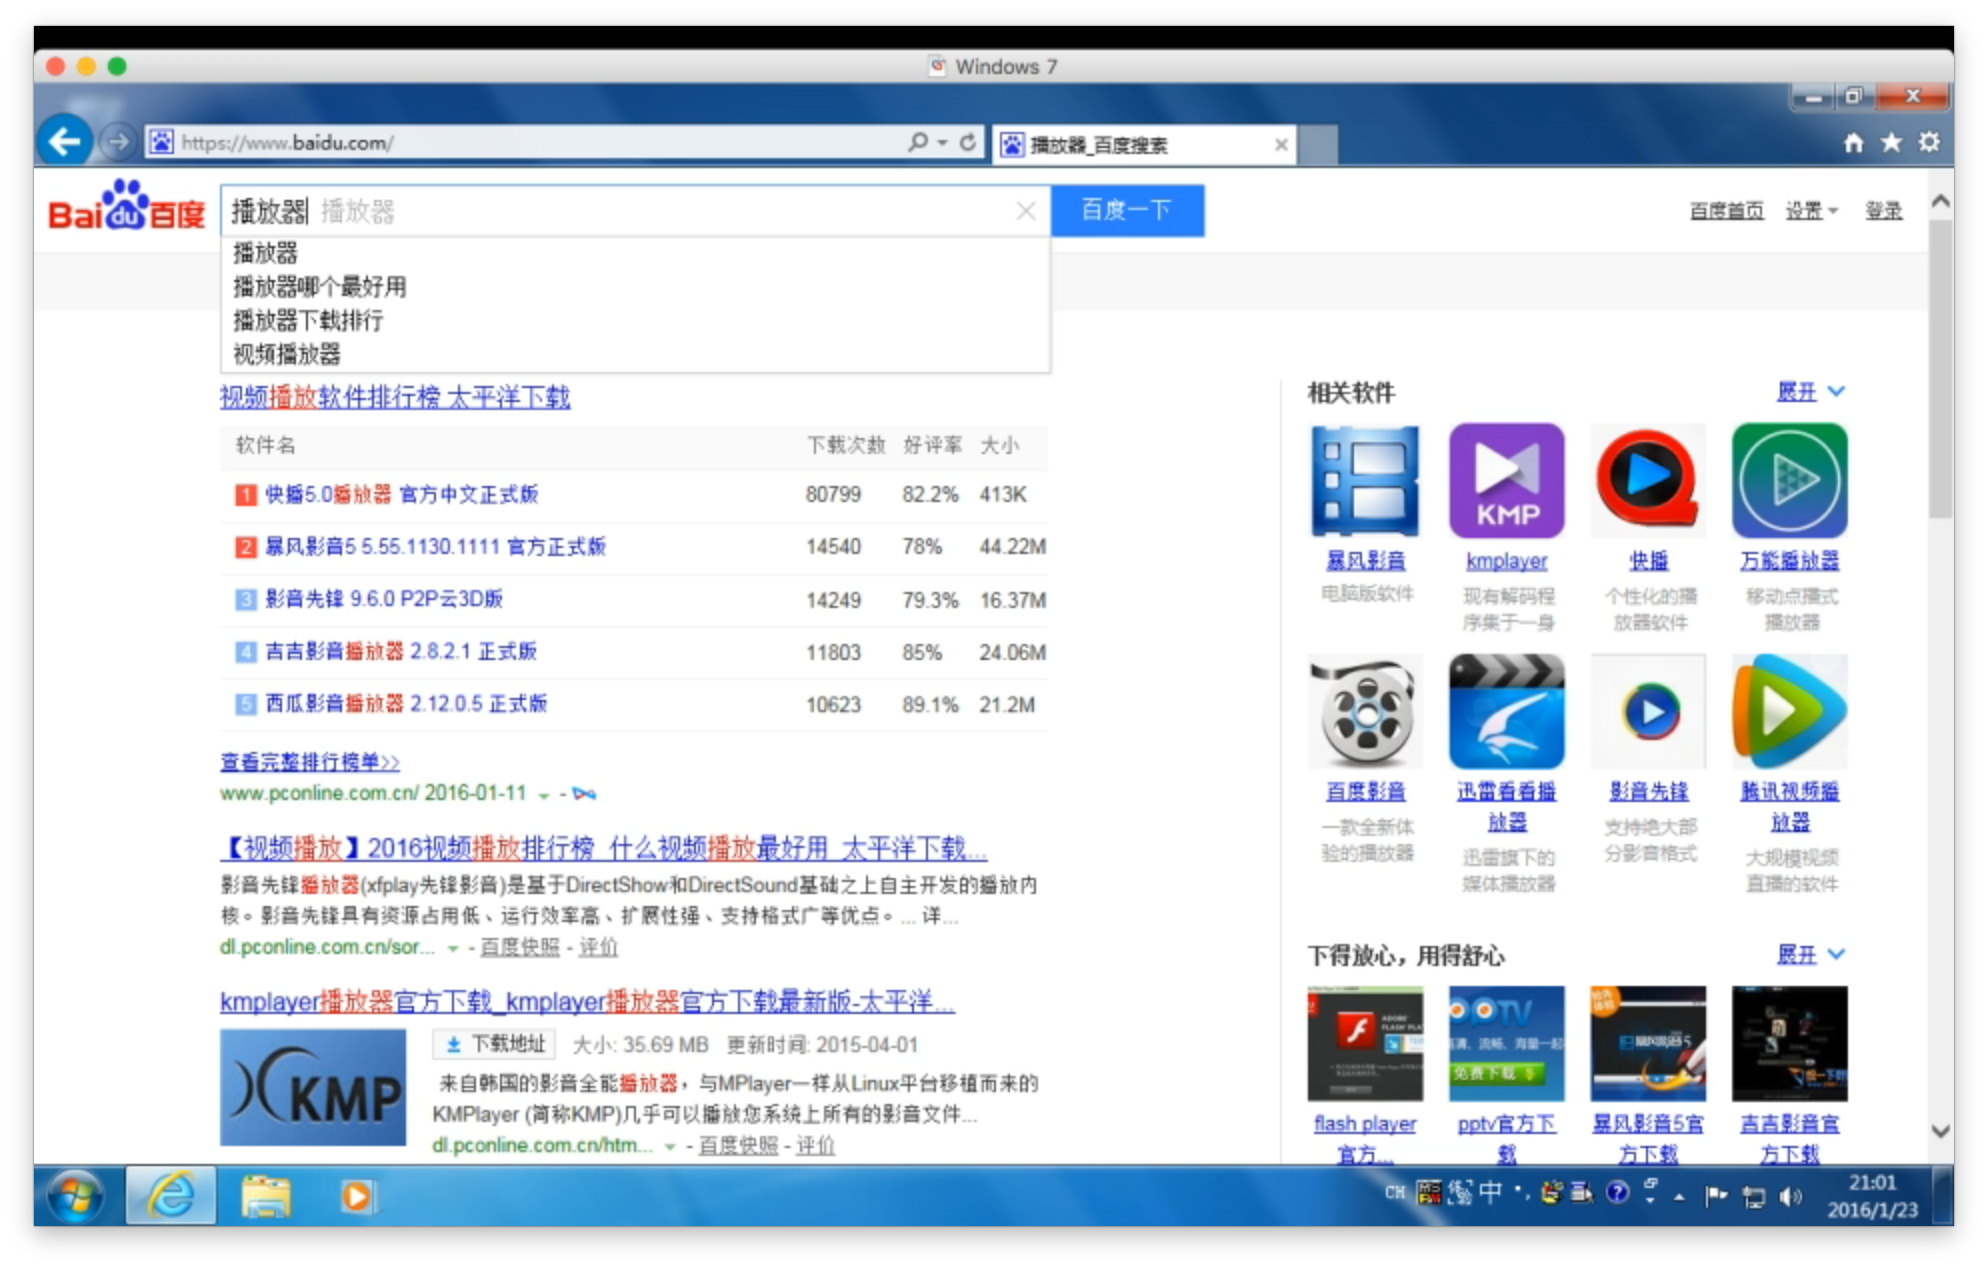Click the blue help question tray icon
The image size is (1988, 1268).
coord(1617,1193)
